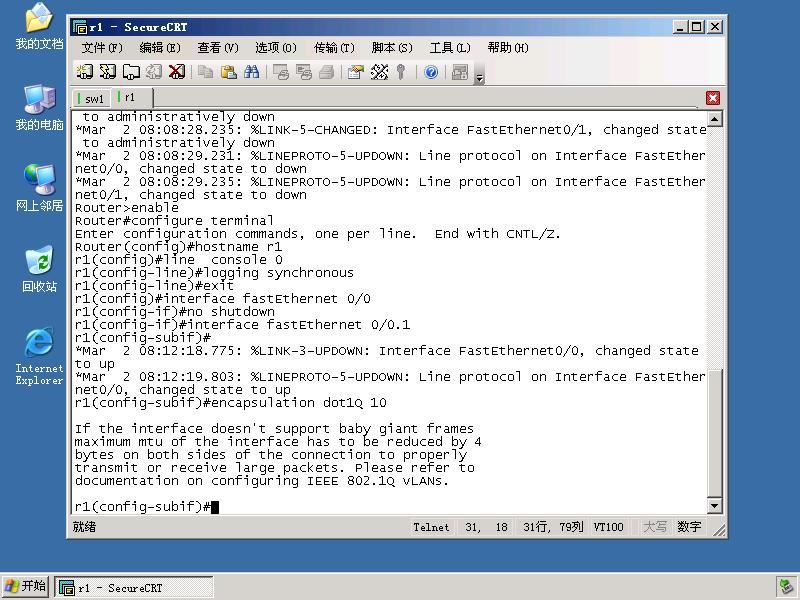The image size is (800, 600).
Task: Click the 'Router>enable' line
Action: [127, 208]
